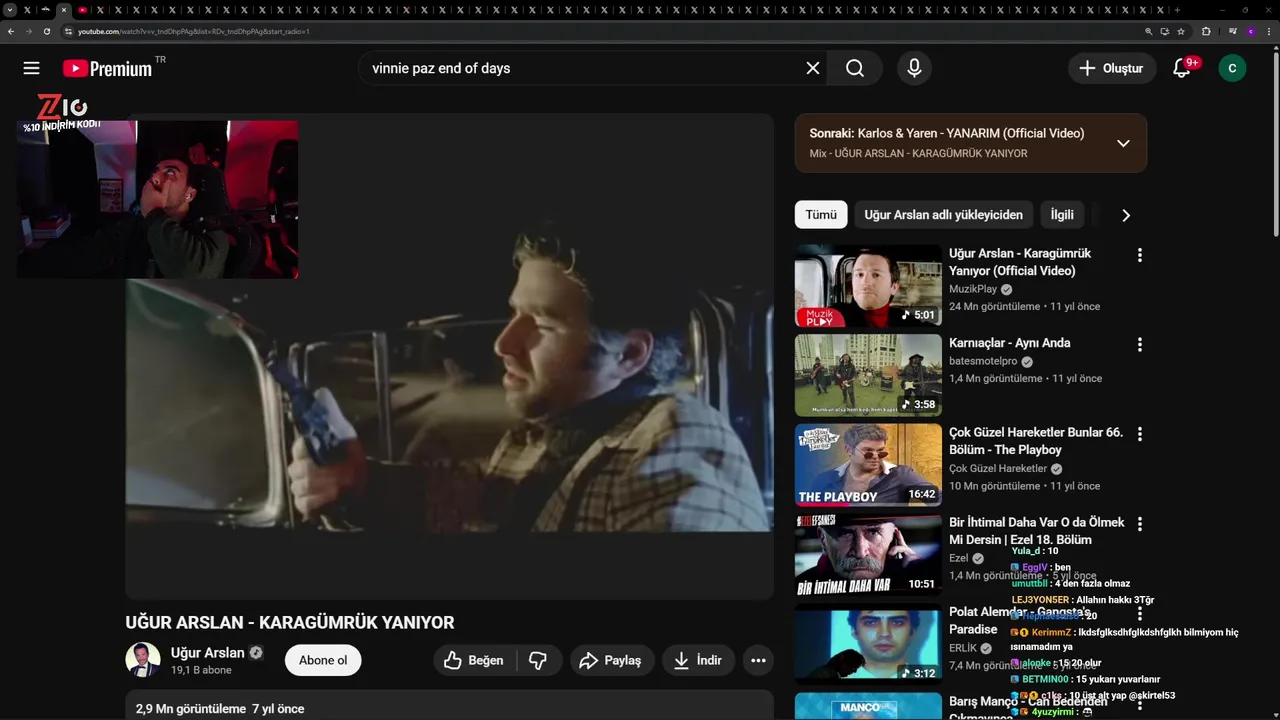Open Chrome three-dot menu

[x=1268, y=31]
